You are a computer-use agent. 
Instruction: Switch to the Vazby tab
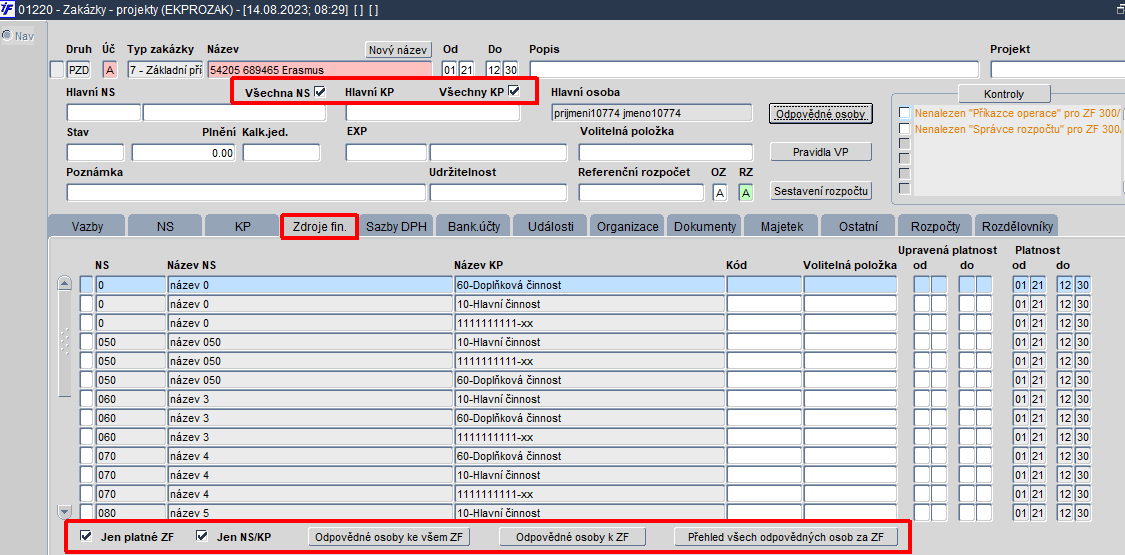click(x=88, y=226)
